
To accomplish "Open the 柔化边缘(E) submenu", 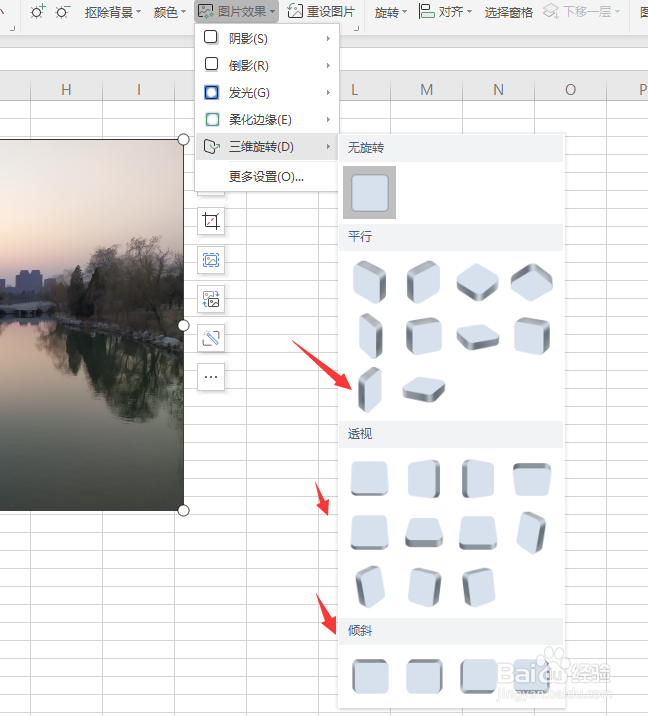I will click(x=267, y=119).
